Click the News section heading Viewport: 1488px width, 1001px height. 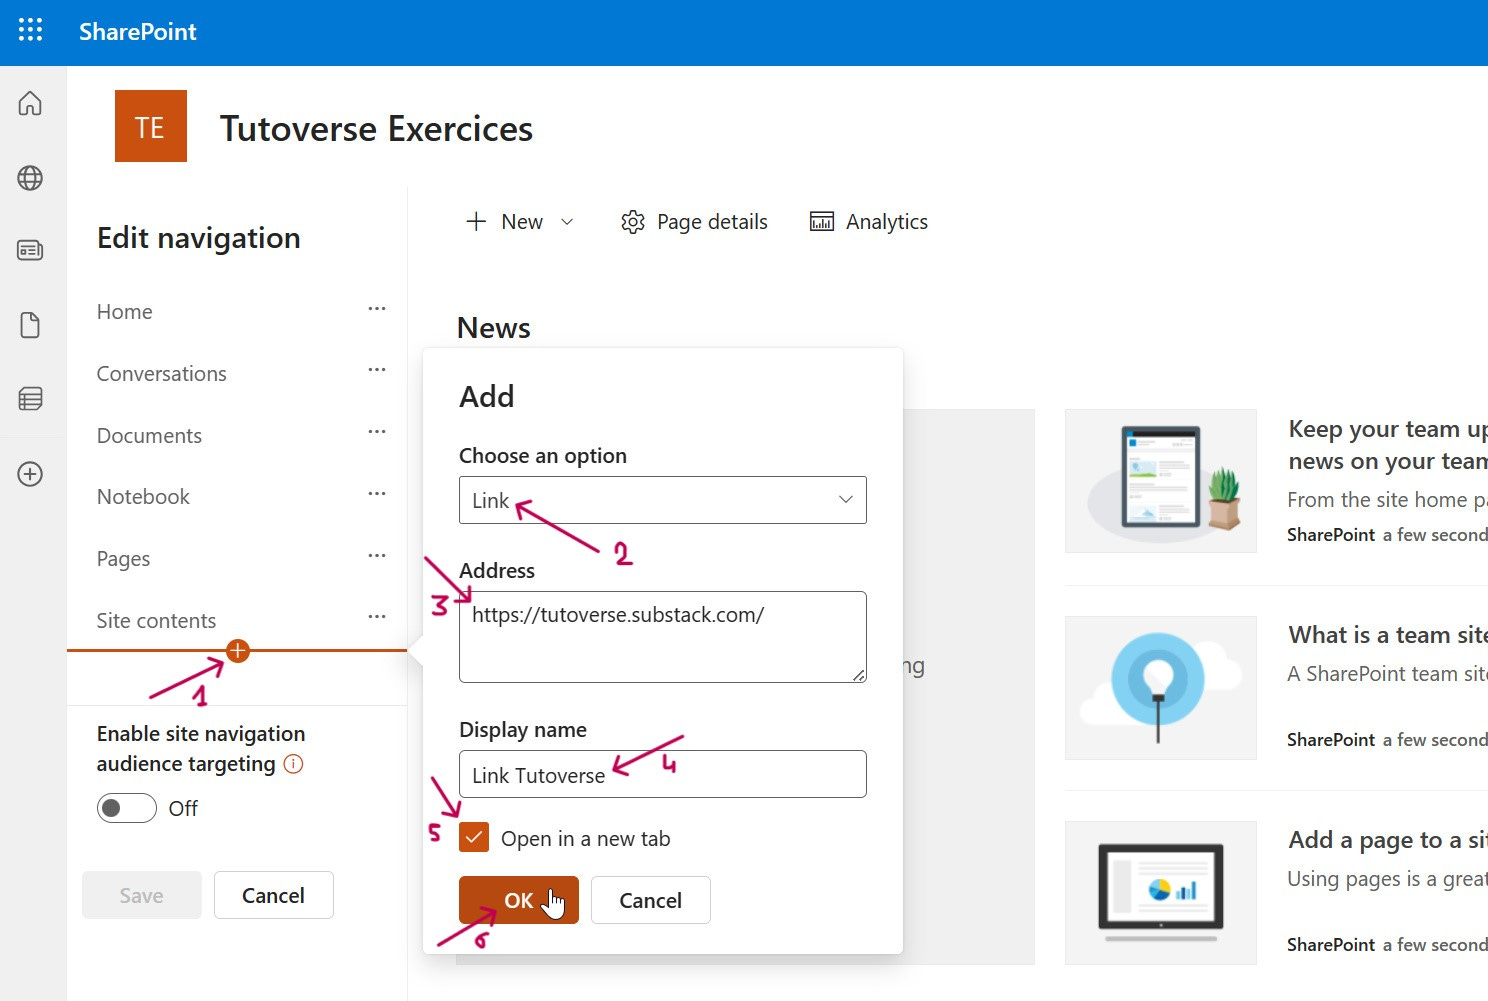tap(494, 328)
